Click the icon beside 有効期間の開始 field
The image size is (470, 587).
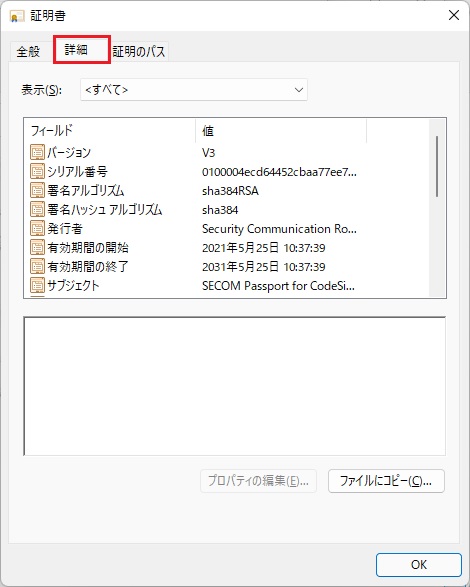click(37, 247)
